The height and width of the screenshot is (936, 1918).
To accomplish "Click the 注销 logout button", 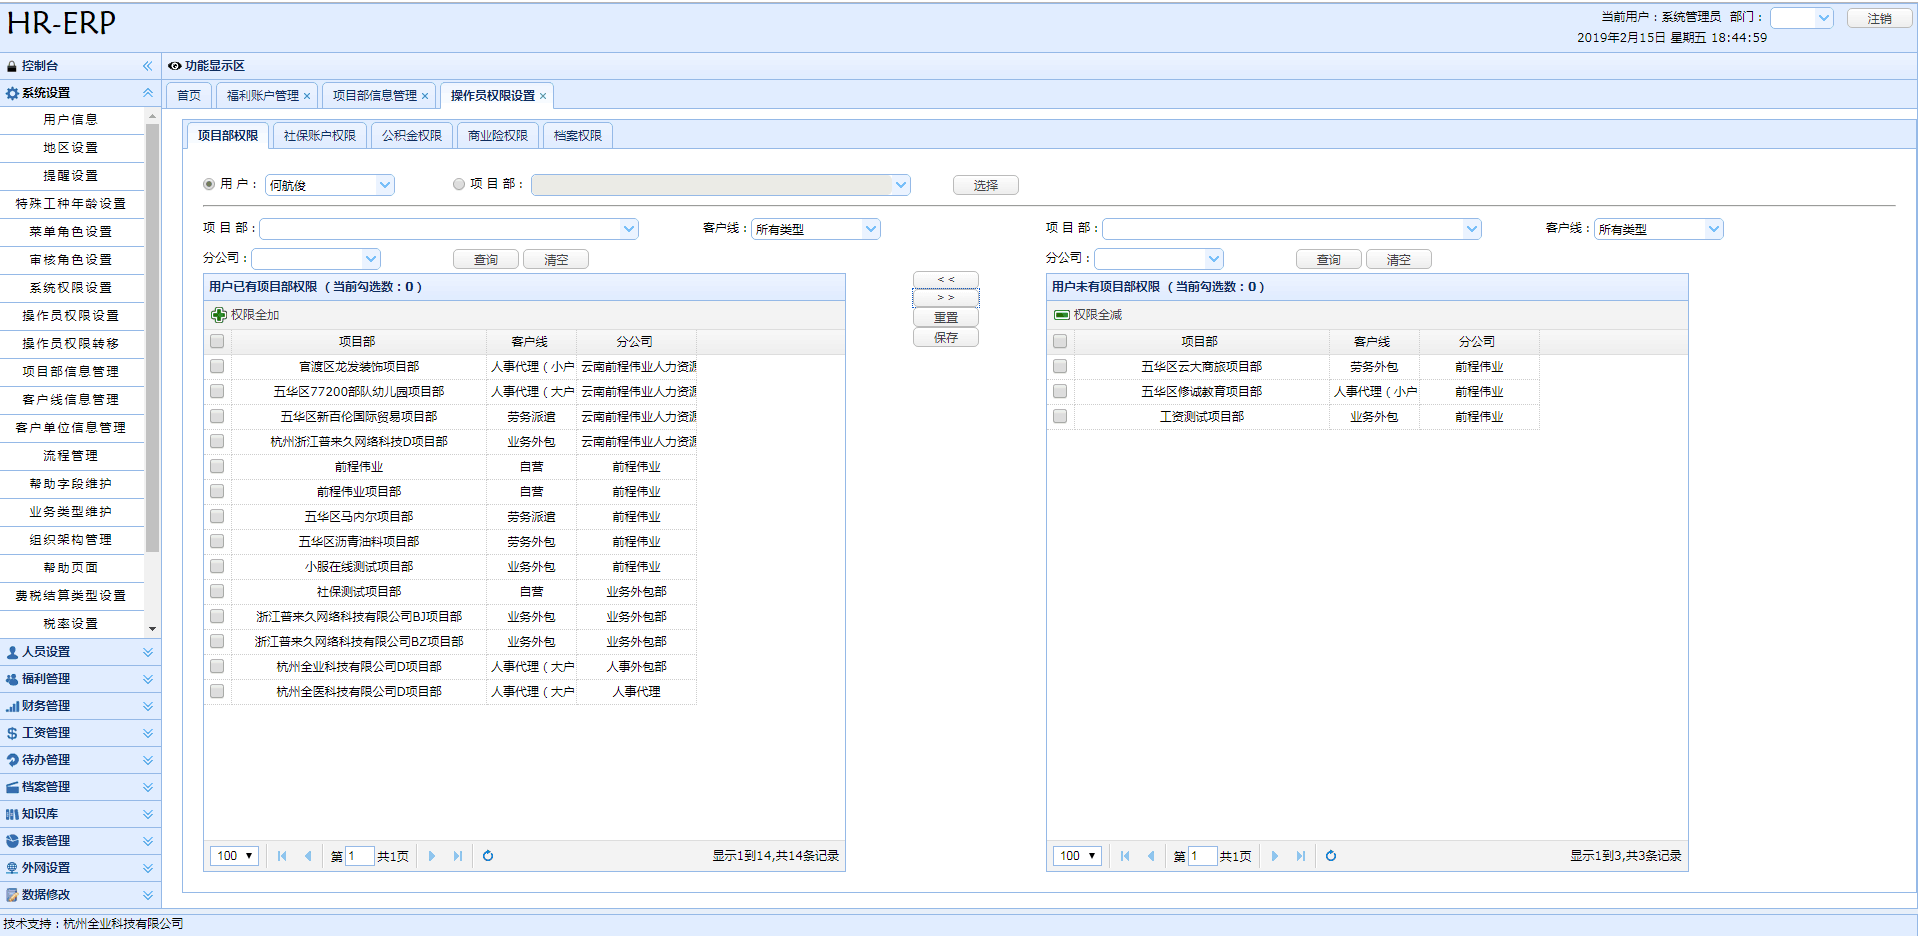I will (x=1880, y=18).
